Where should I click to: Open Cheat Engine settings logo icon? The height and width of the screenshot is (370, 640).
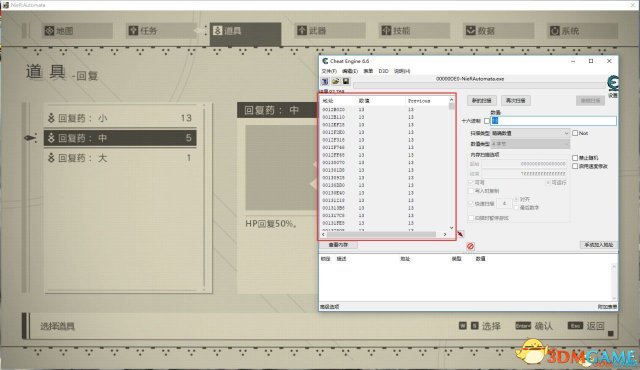(613, 83)
